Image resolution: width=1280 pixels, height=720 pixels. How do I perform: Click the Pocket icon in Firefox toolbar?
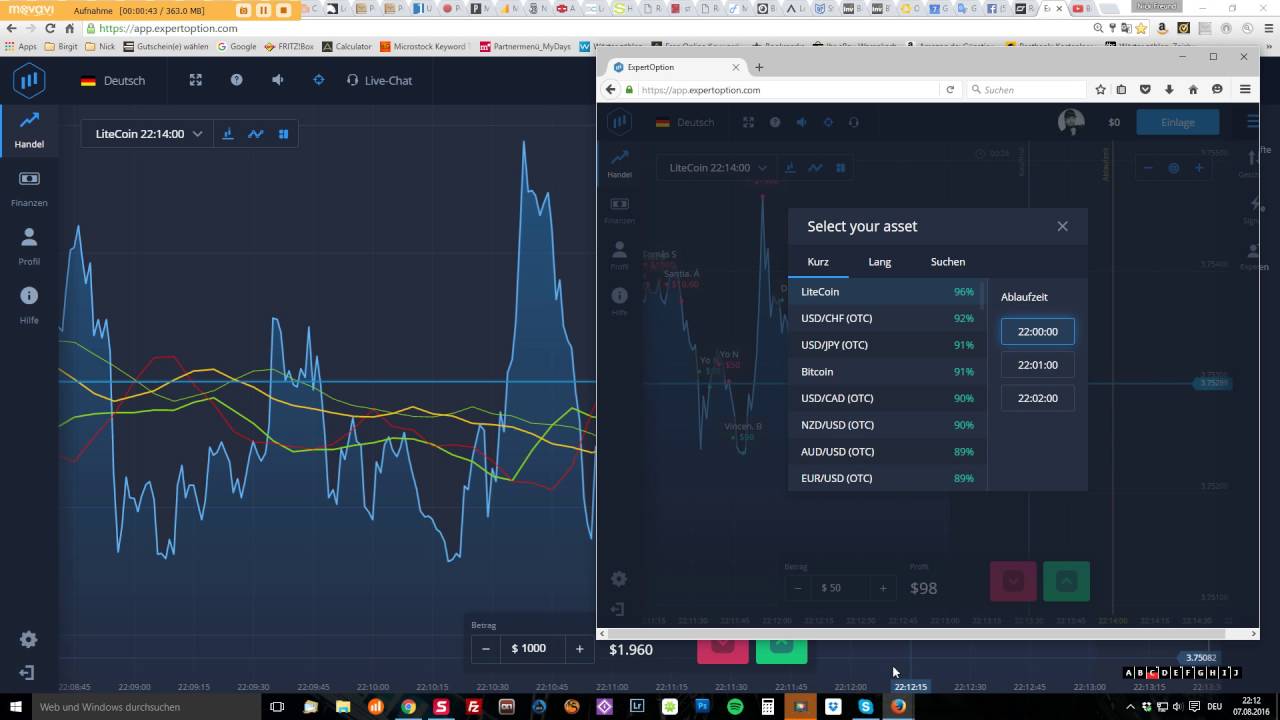point(1146,89)
